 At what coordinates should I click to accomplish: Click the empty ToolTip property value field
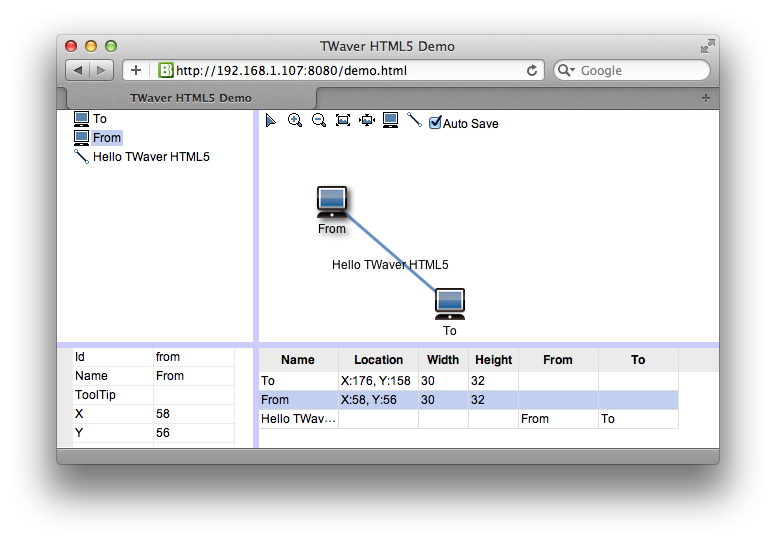pyautogui.click(x=194, y=395)
